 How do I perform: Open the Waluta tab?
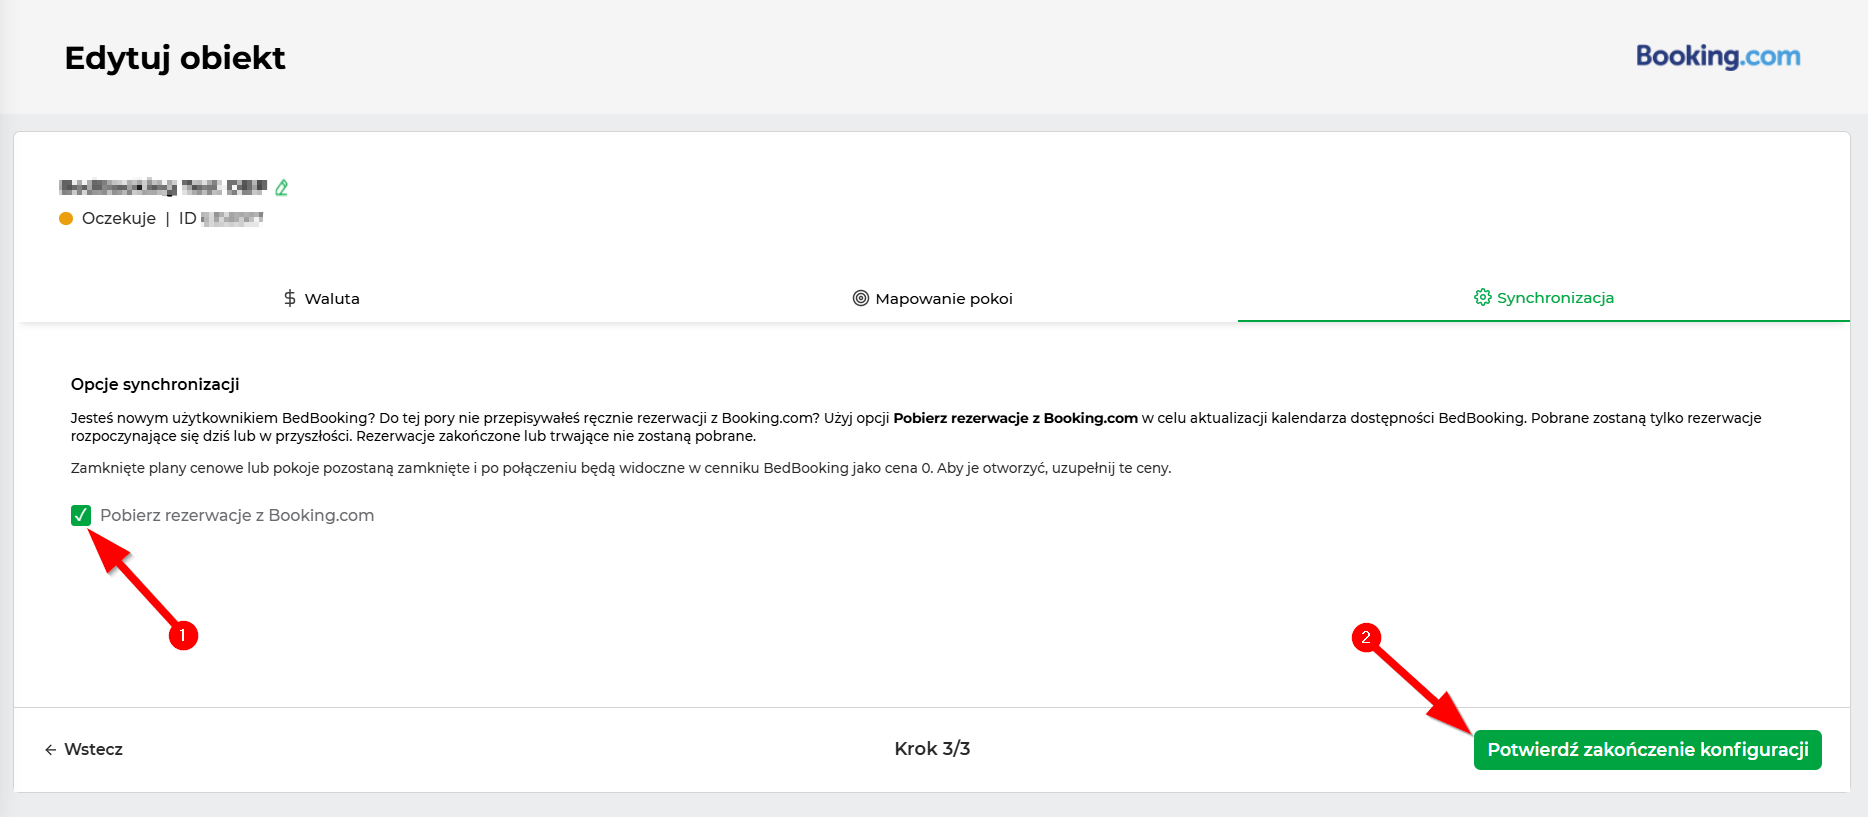(322, 298)
